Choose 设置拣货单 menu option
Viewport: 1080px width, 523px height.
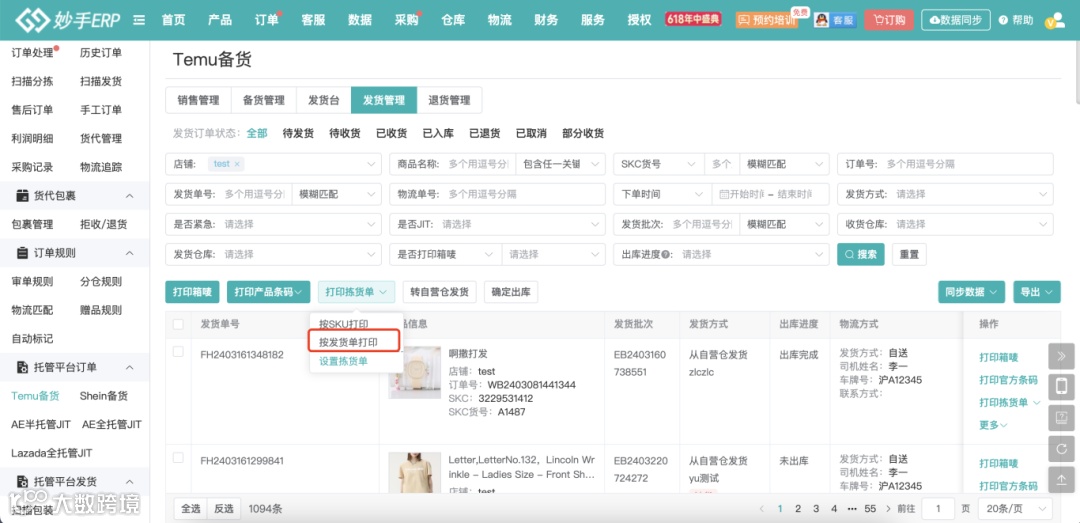[343, 360]
